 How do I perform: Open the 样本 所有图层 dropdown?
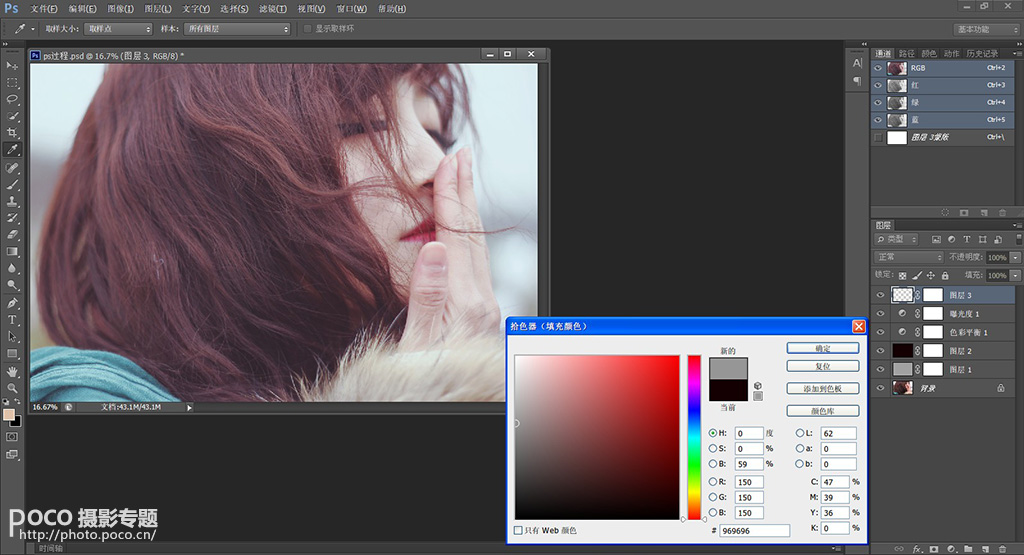pyautogui.click(x=237, y=29)
